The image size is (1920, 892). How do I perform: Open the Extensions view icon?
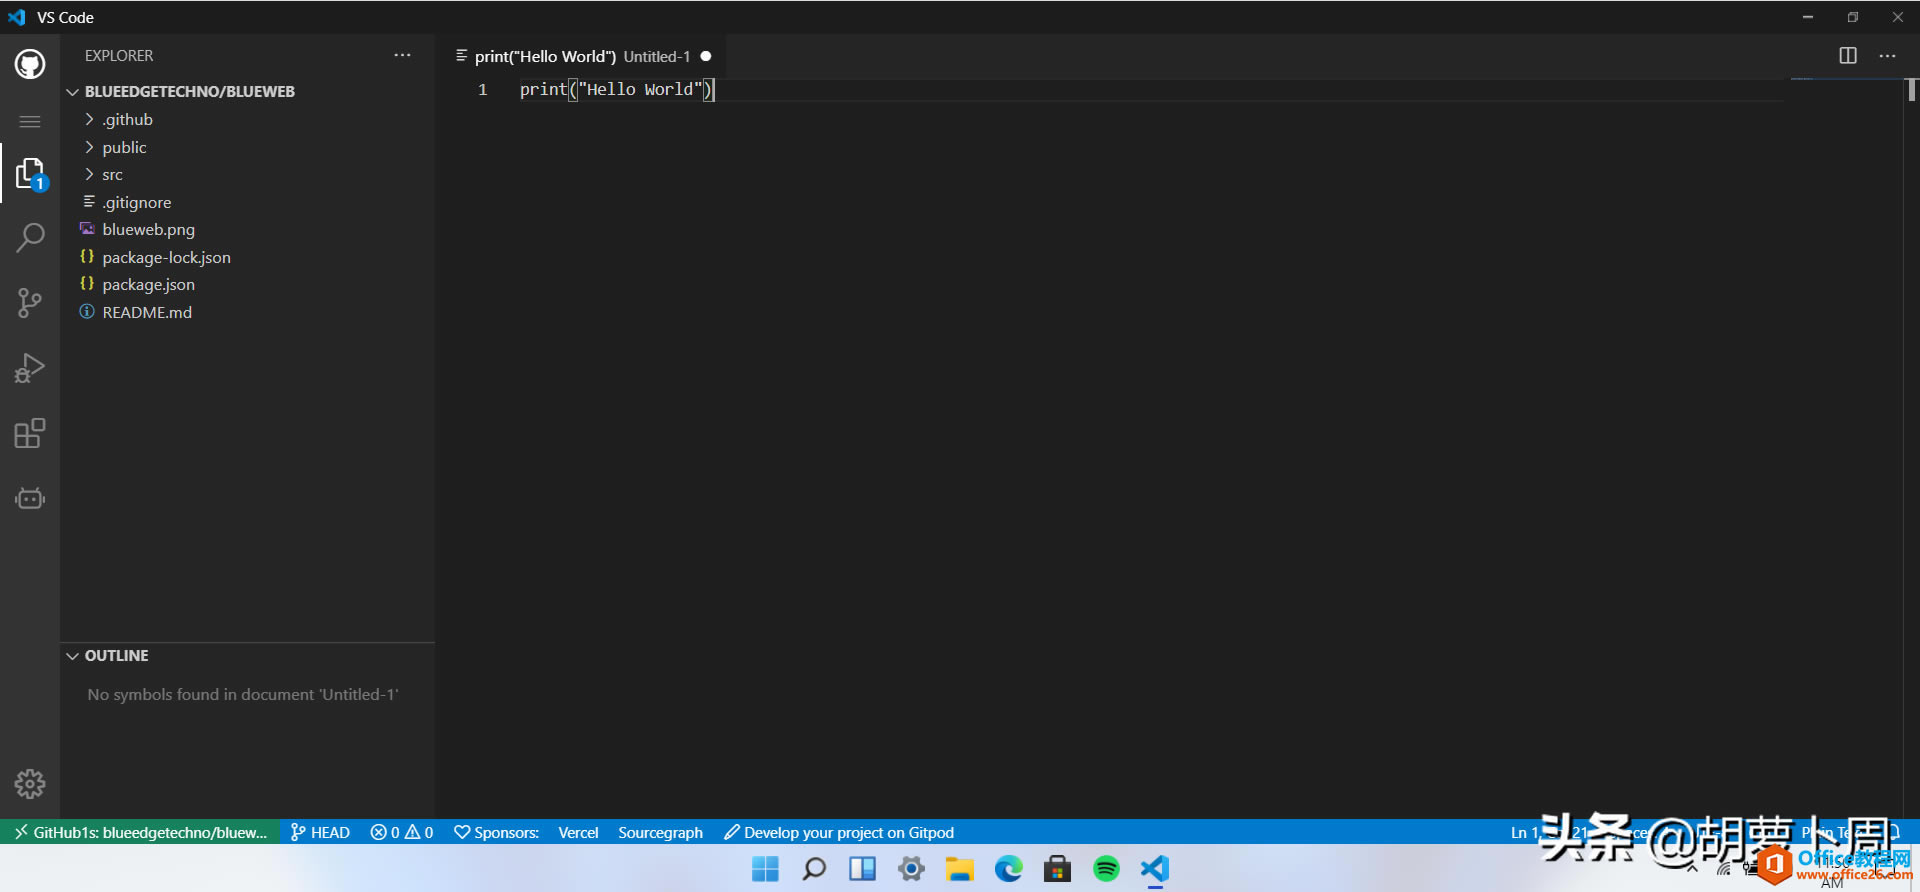(30, 433)
